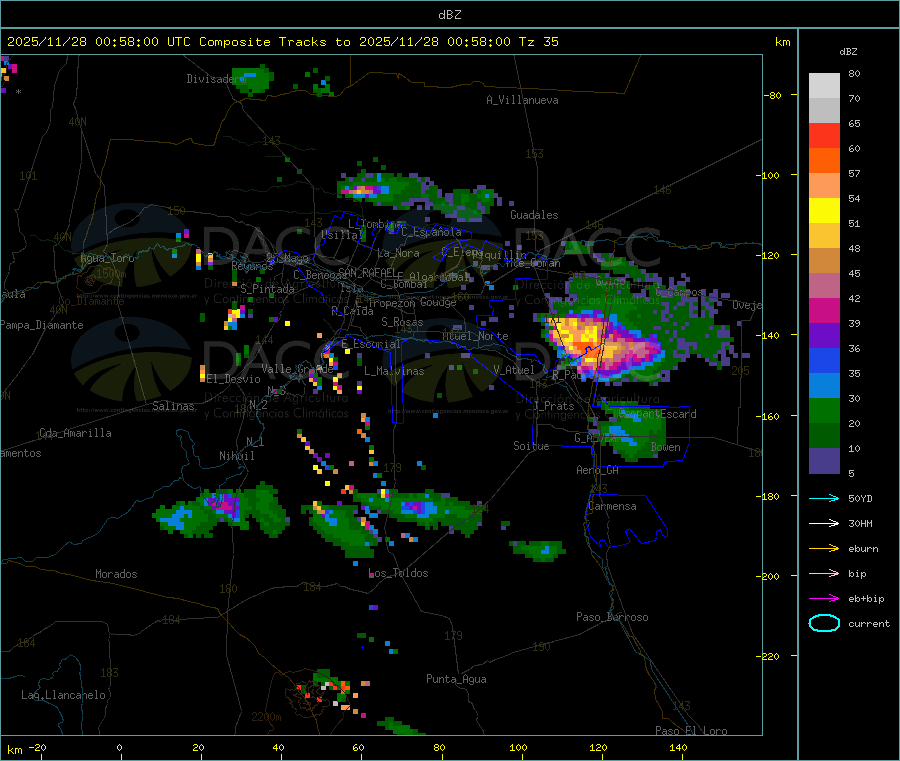
Task: Click the V_Atuel map label
Action: [514, 370]
